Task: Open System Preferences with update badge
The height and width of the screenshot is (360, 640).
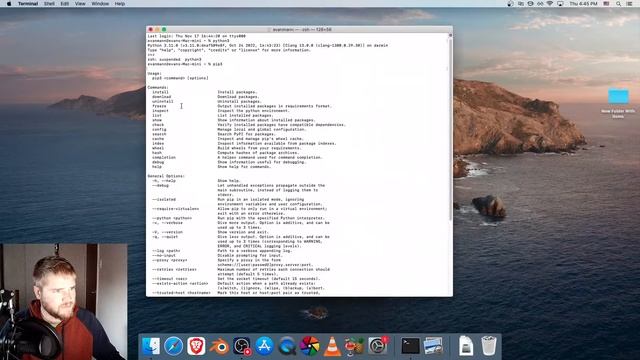Action: click(x=378, y=346)
